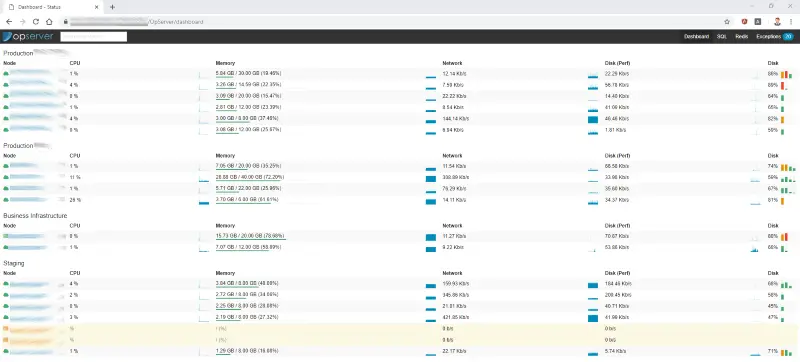
Task: Click the network graph beside 159.93 Kb/s
Action: 593,285
